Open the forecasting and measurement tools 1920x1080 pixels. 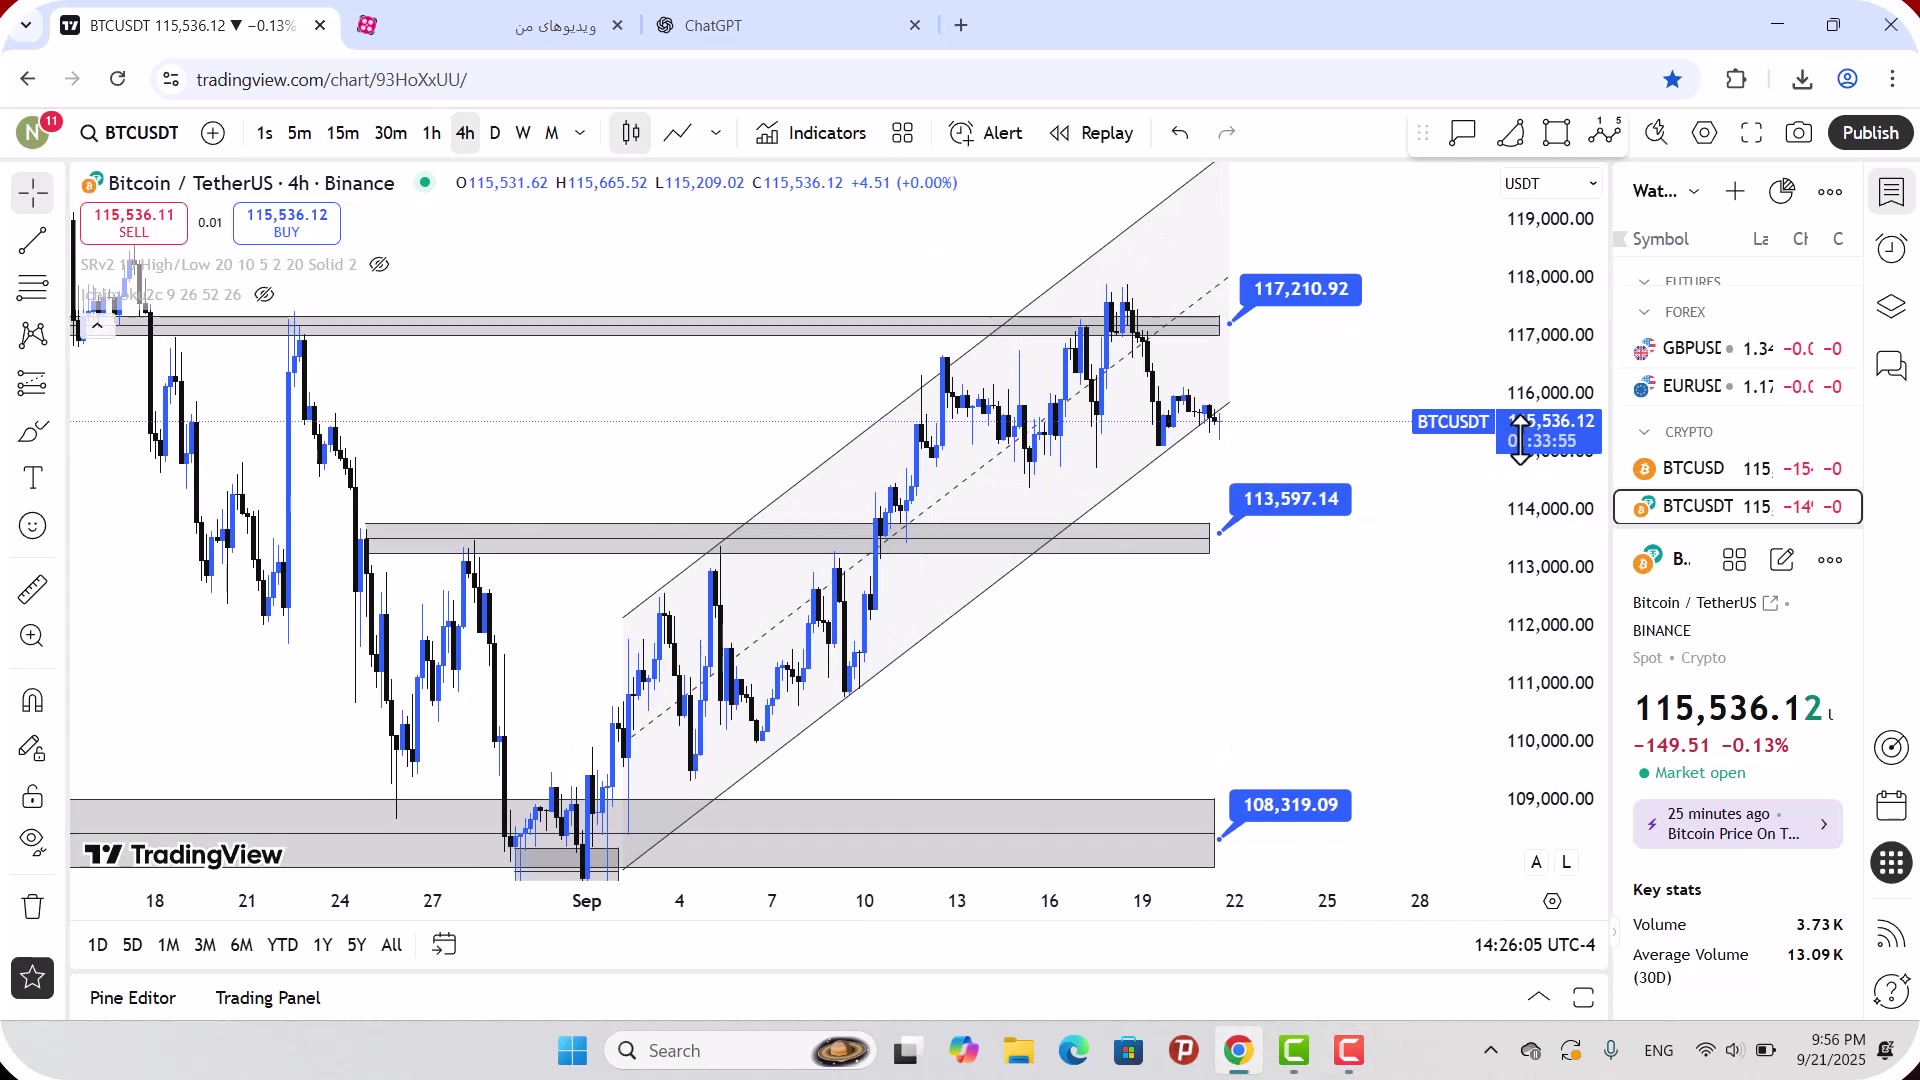[x=32, y=383]
